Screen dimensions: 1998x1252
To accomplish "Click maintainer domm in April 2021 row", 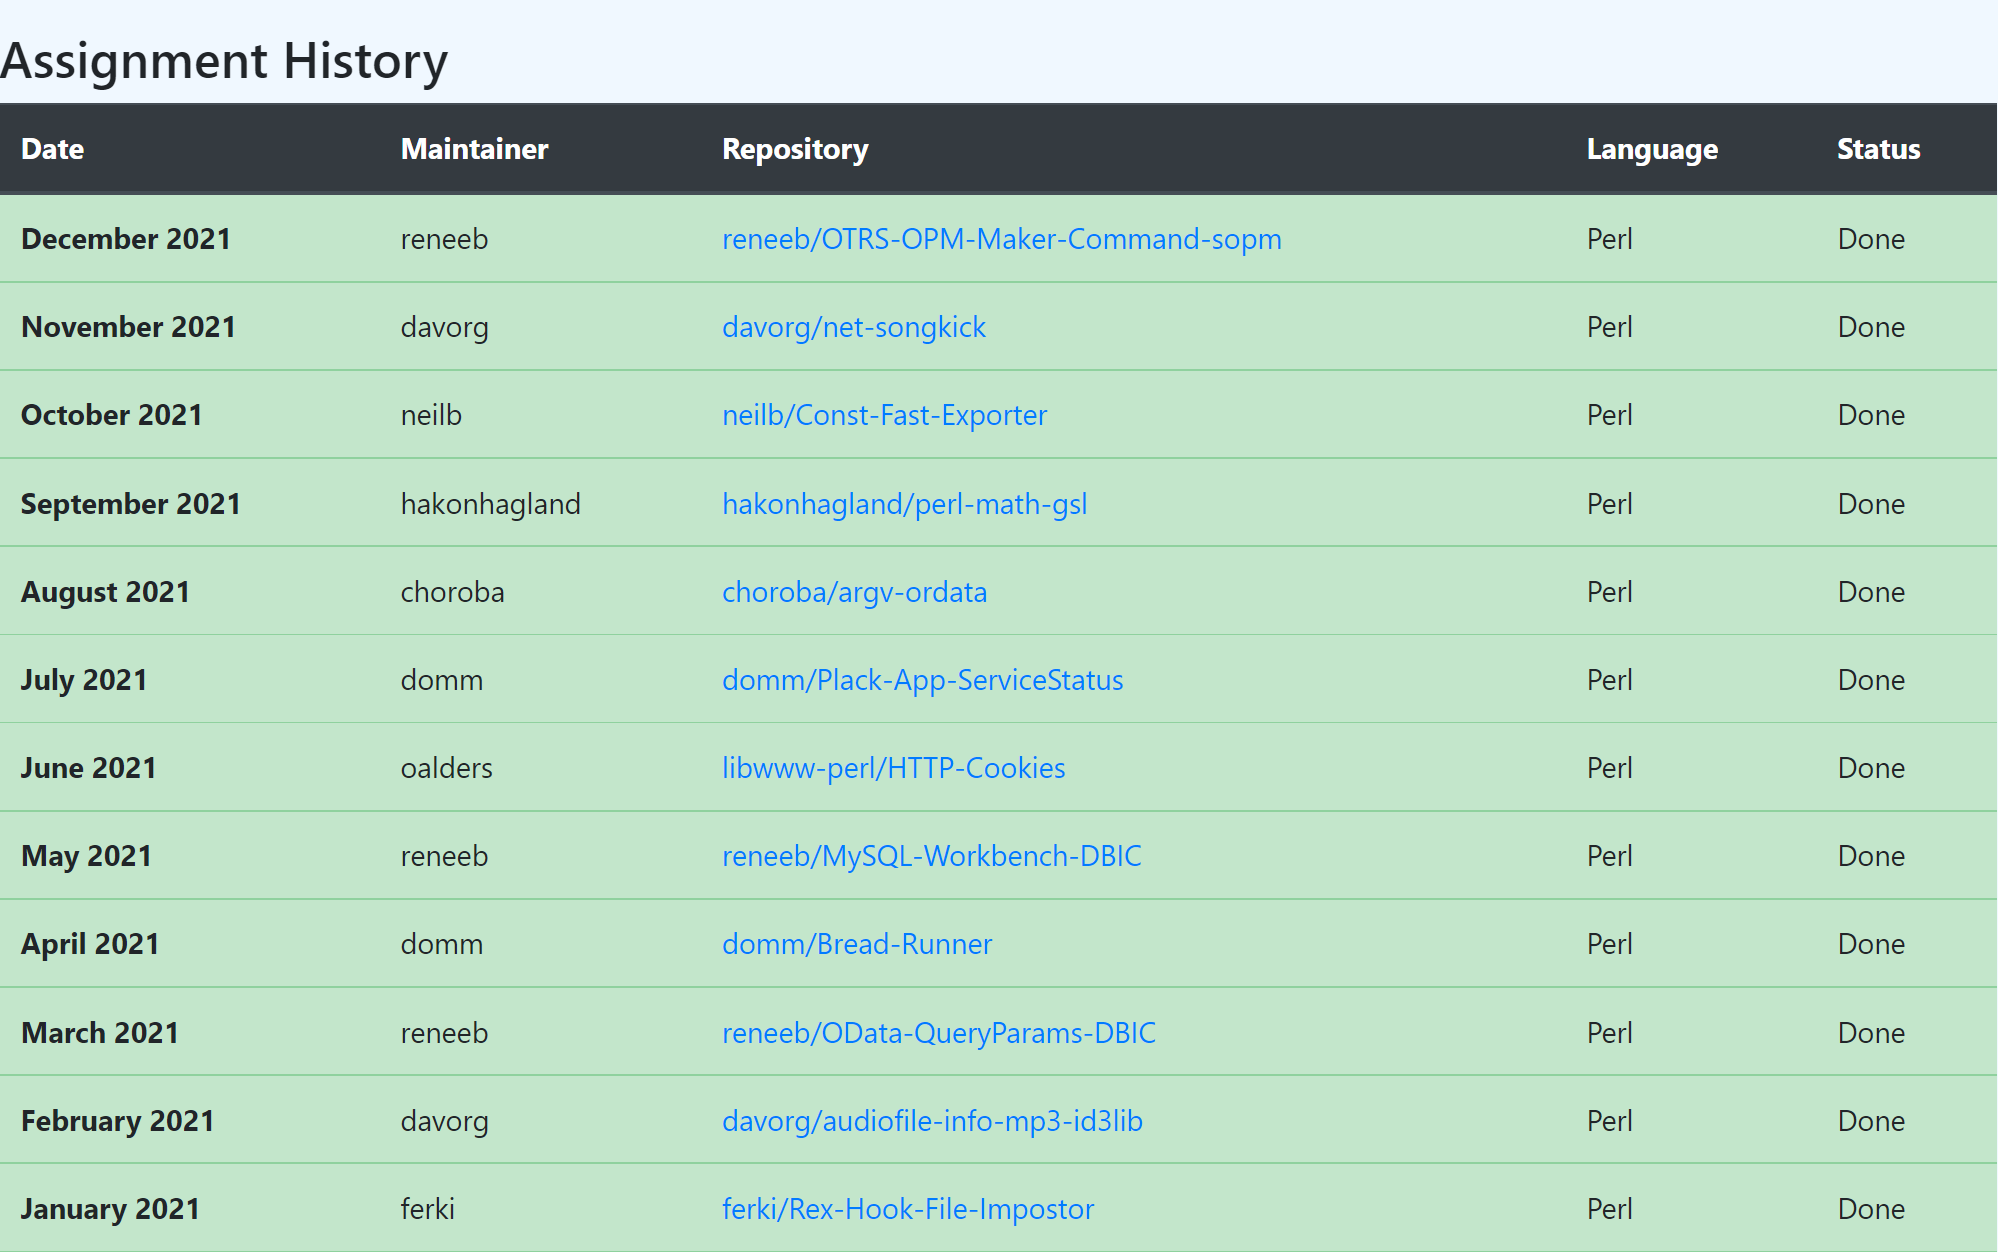I will point(441,944).
